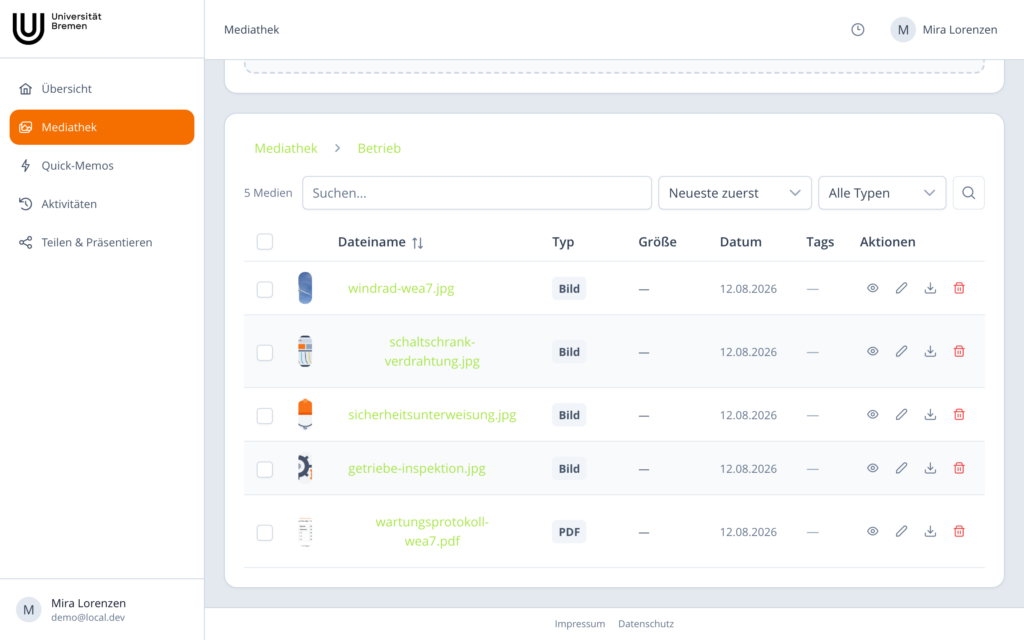Viewport: 1024px width, 640px height.
Task: Edit sicherheitsunterweisung.jpg with the pencil icon
Action: (901, 415)
